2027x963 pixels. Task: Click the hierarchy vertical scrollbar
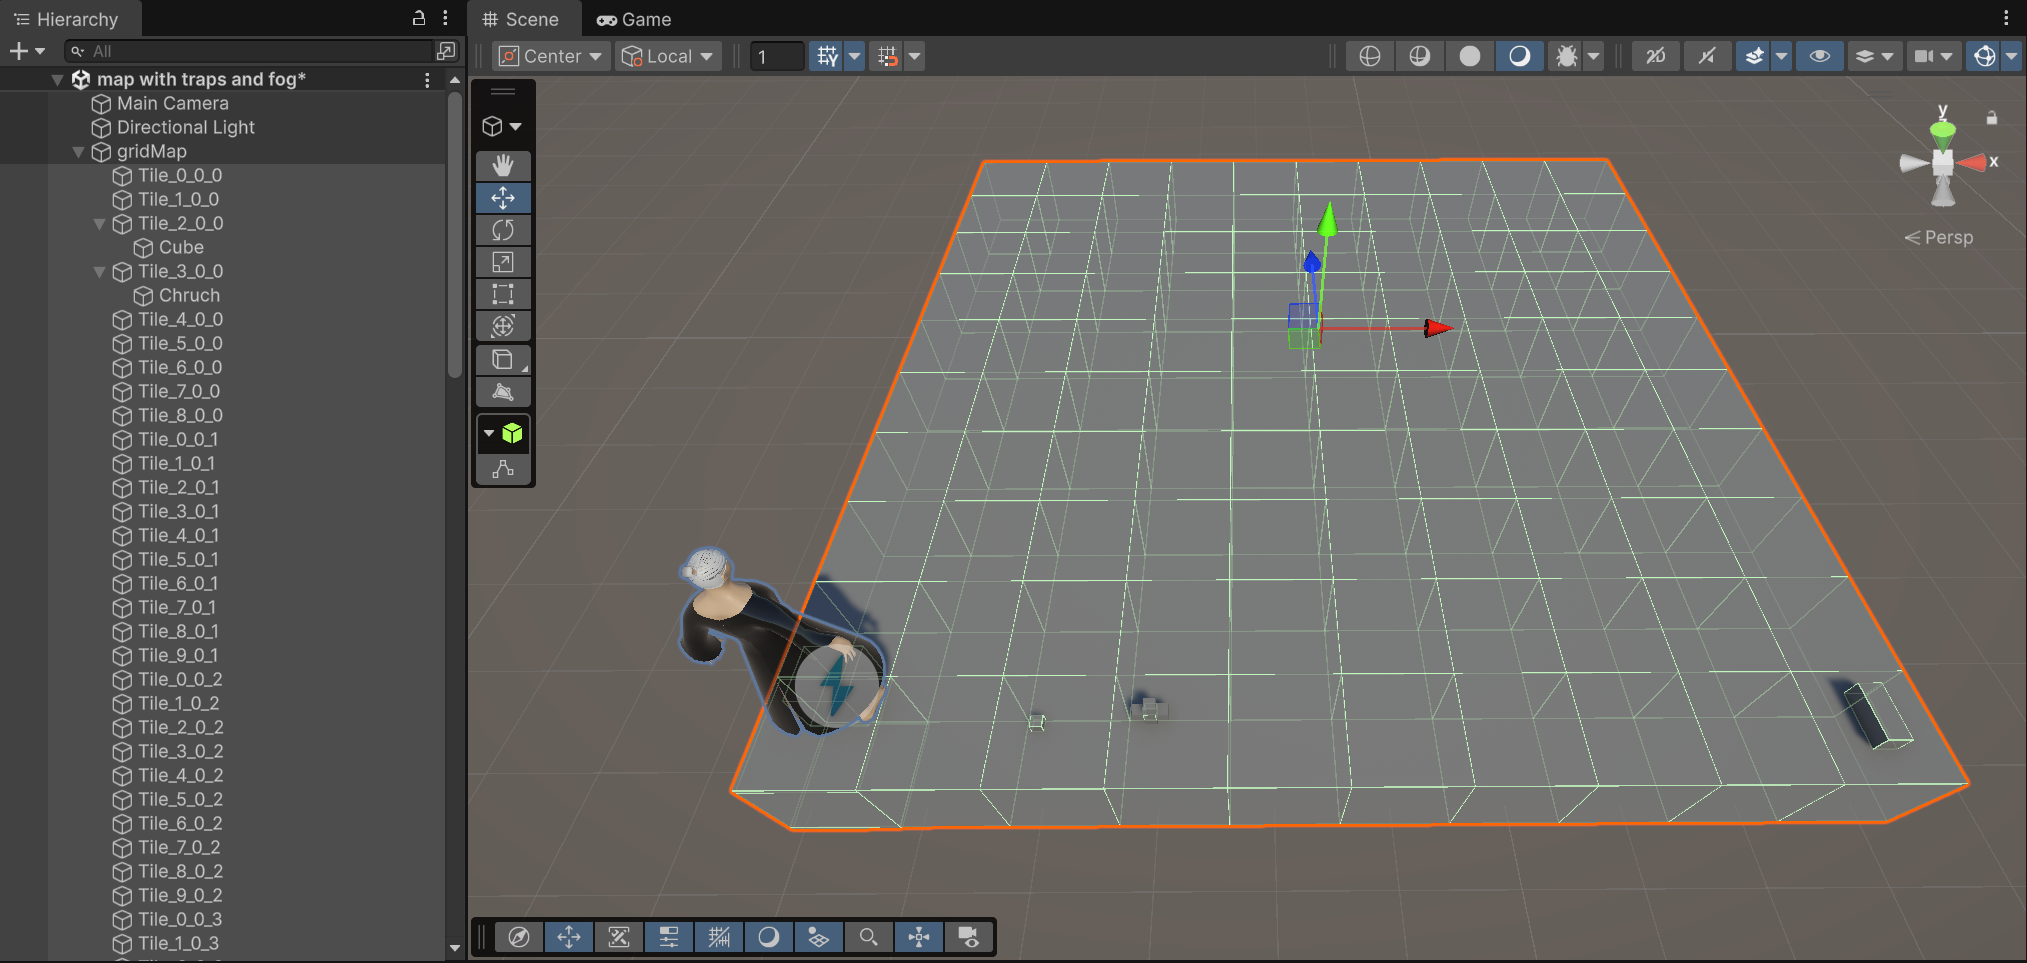pos(455,236)
